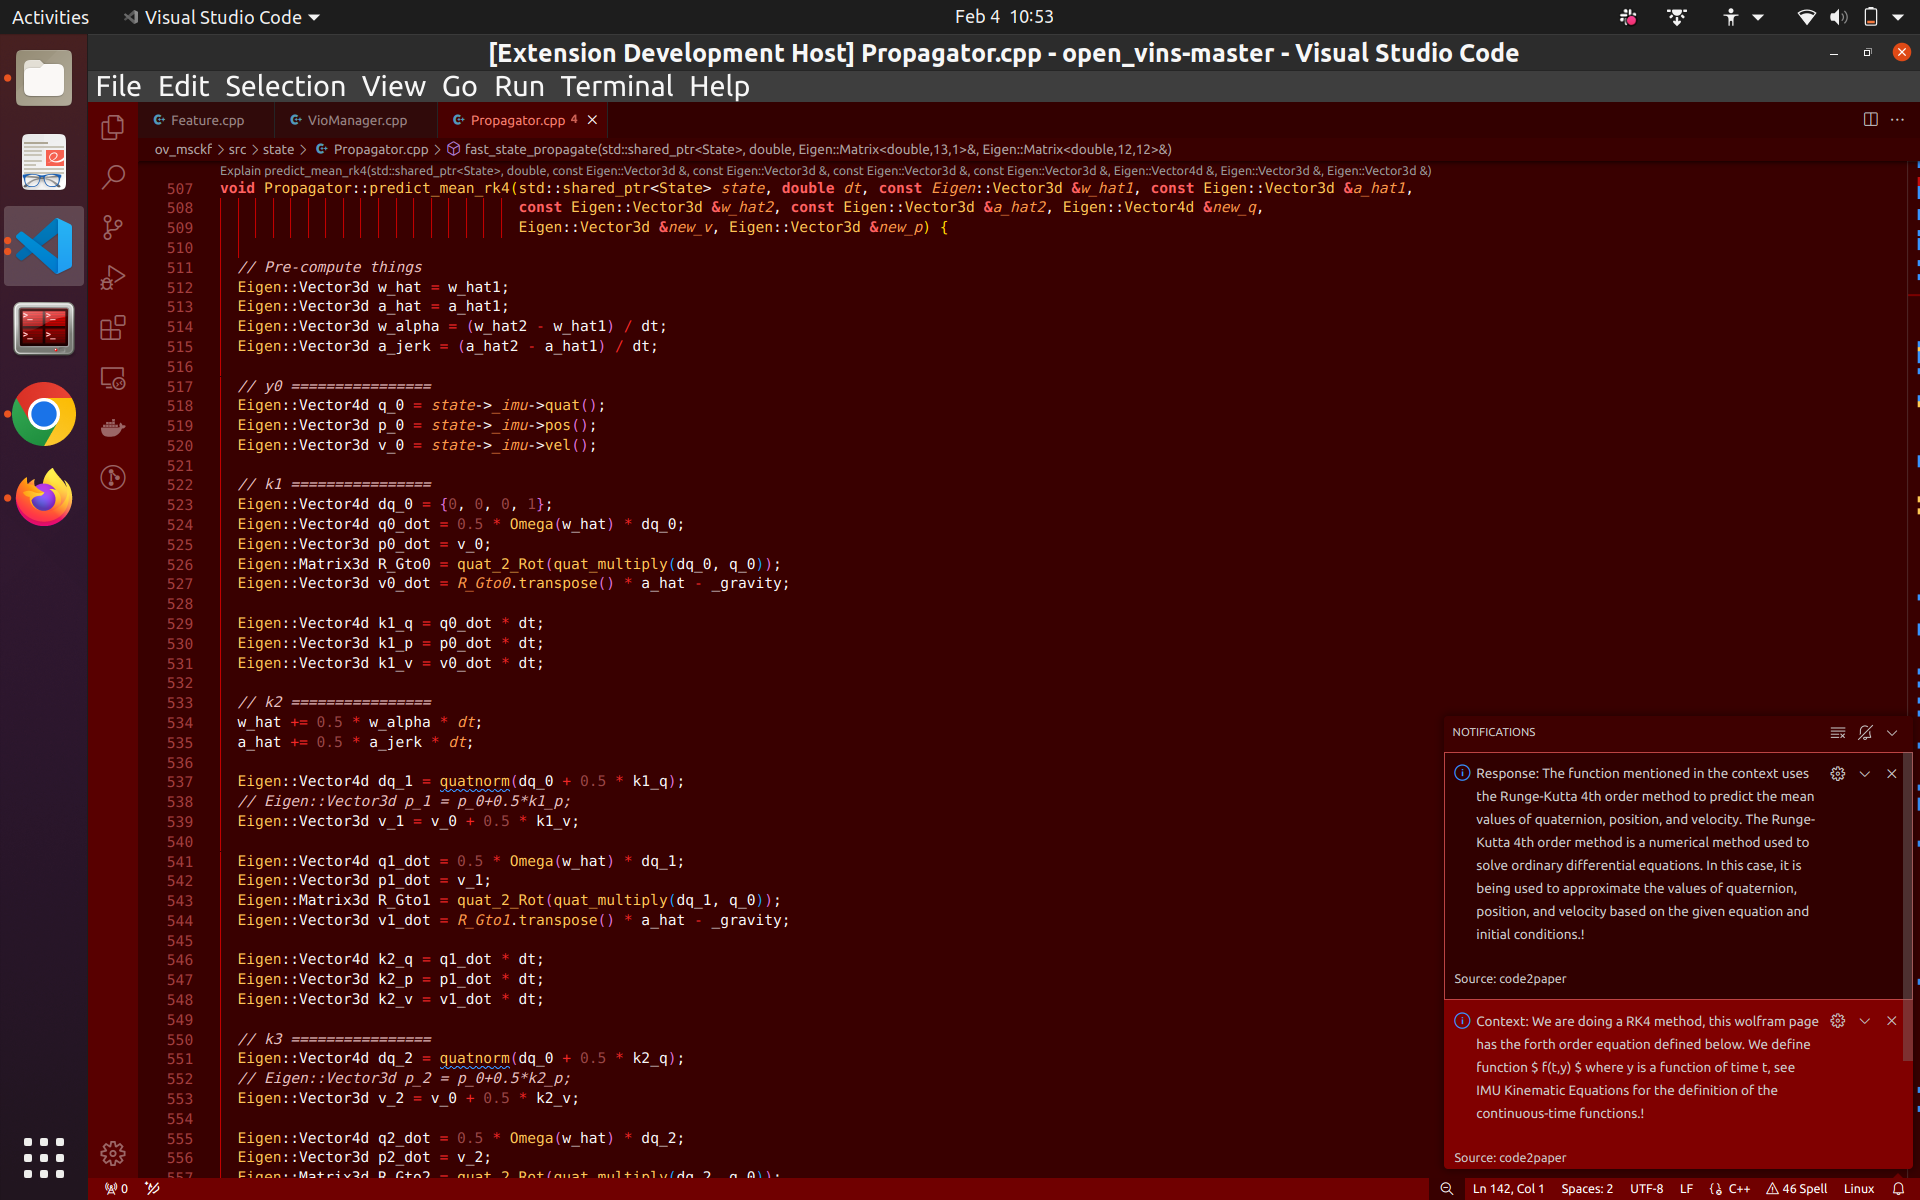Click state folder in breadcrumb path
The width and height of the screenshot is (1920, 1200).
click(278, 149)
